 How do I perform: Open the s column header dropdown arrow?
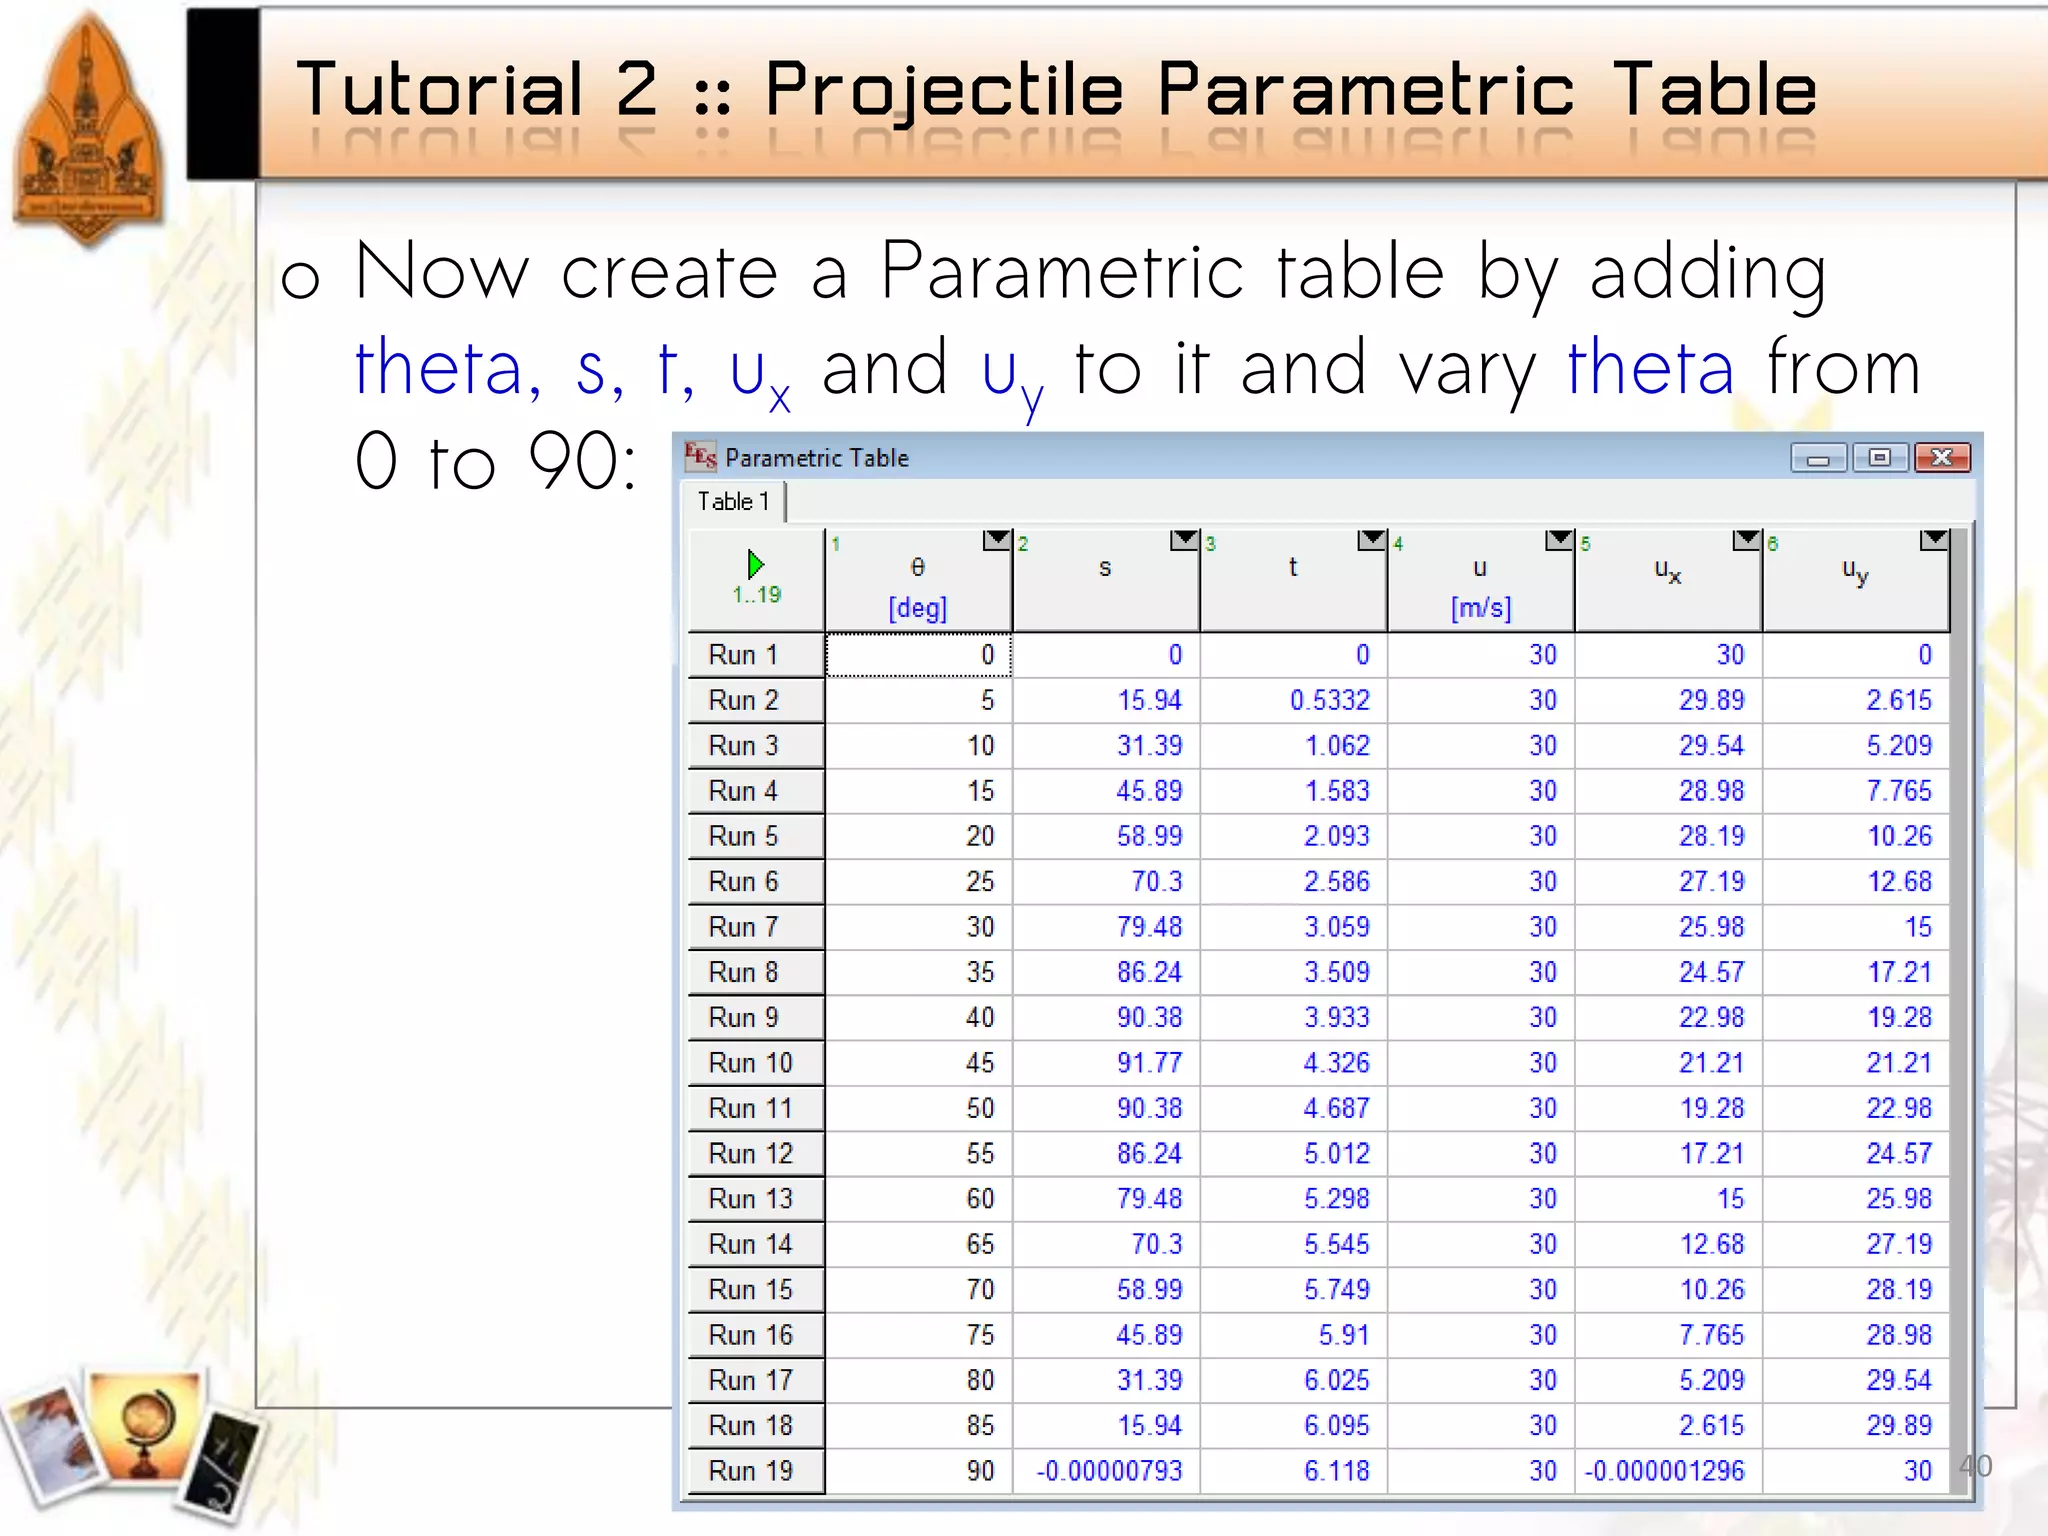coord(1184,540)
